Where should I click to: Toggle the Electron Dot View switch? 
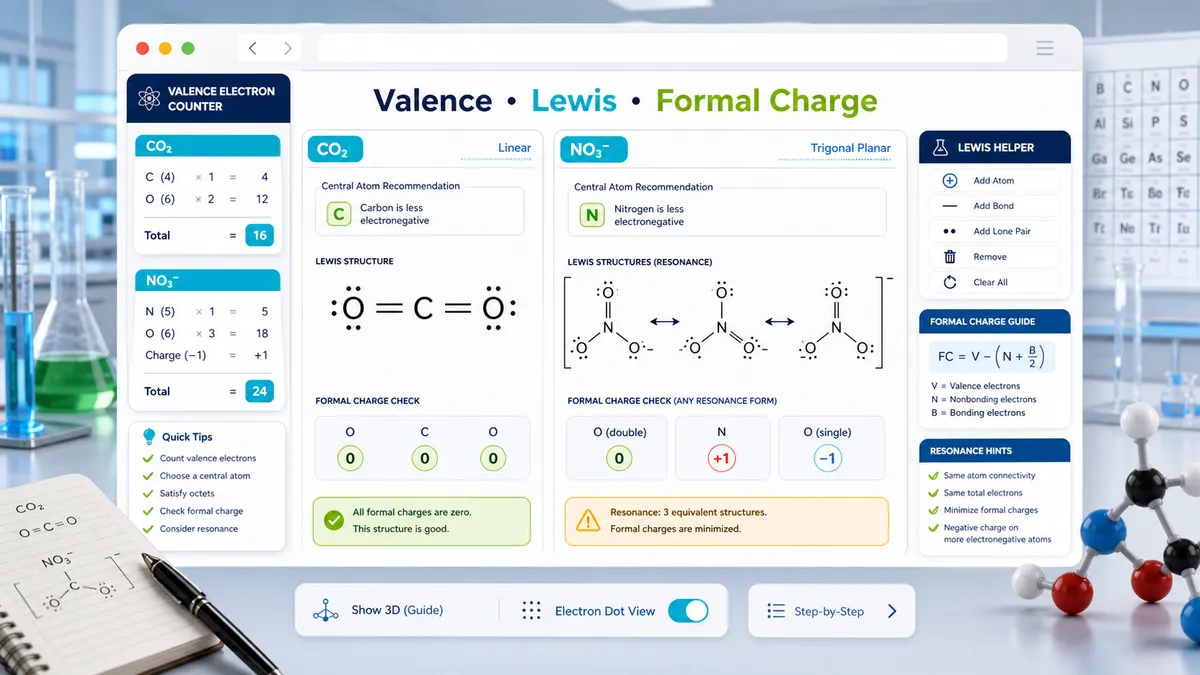click(688, 611)
